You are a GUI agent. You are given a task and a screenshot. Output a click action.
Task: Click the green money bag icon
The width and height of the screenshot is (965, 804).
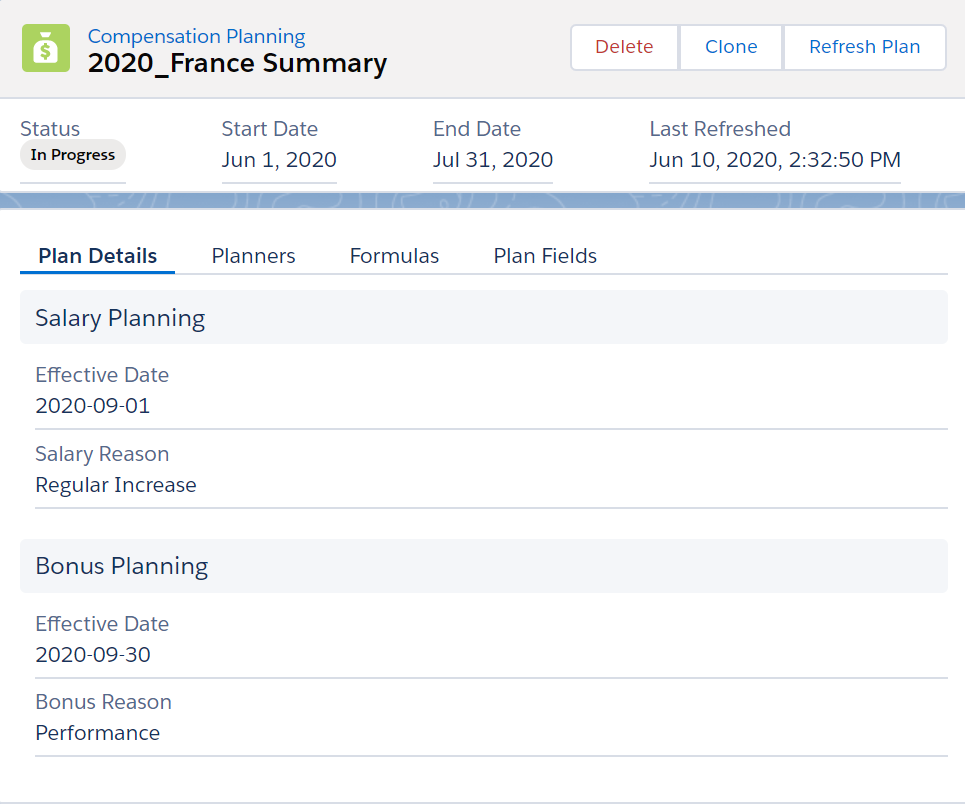(x=46, y=49)
